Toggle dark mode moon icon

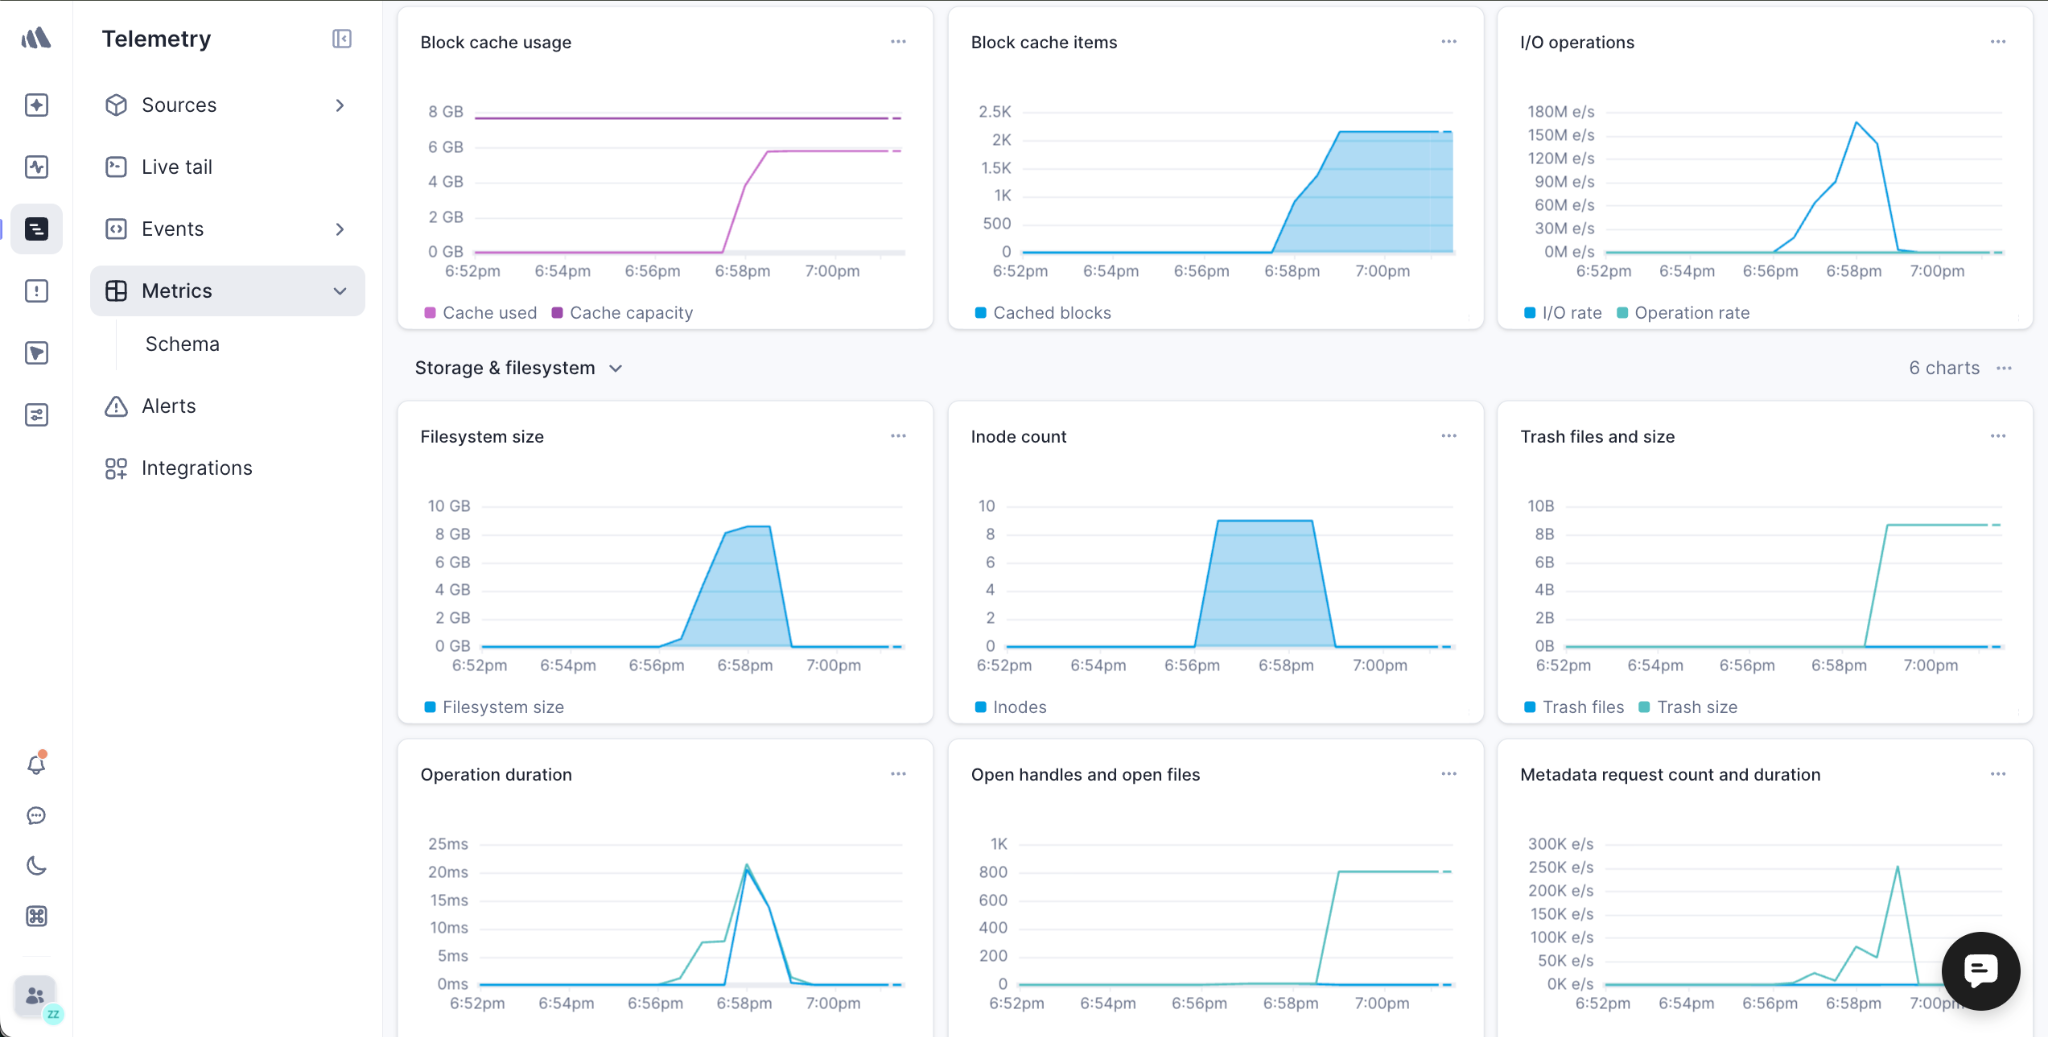[37, 866]
